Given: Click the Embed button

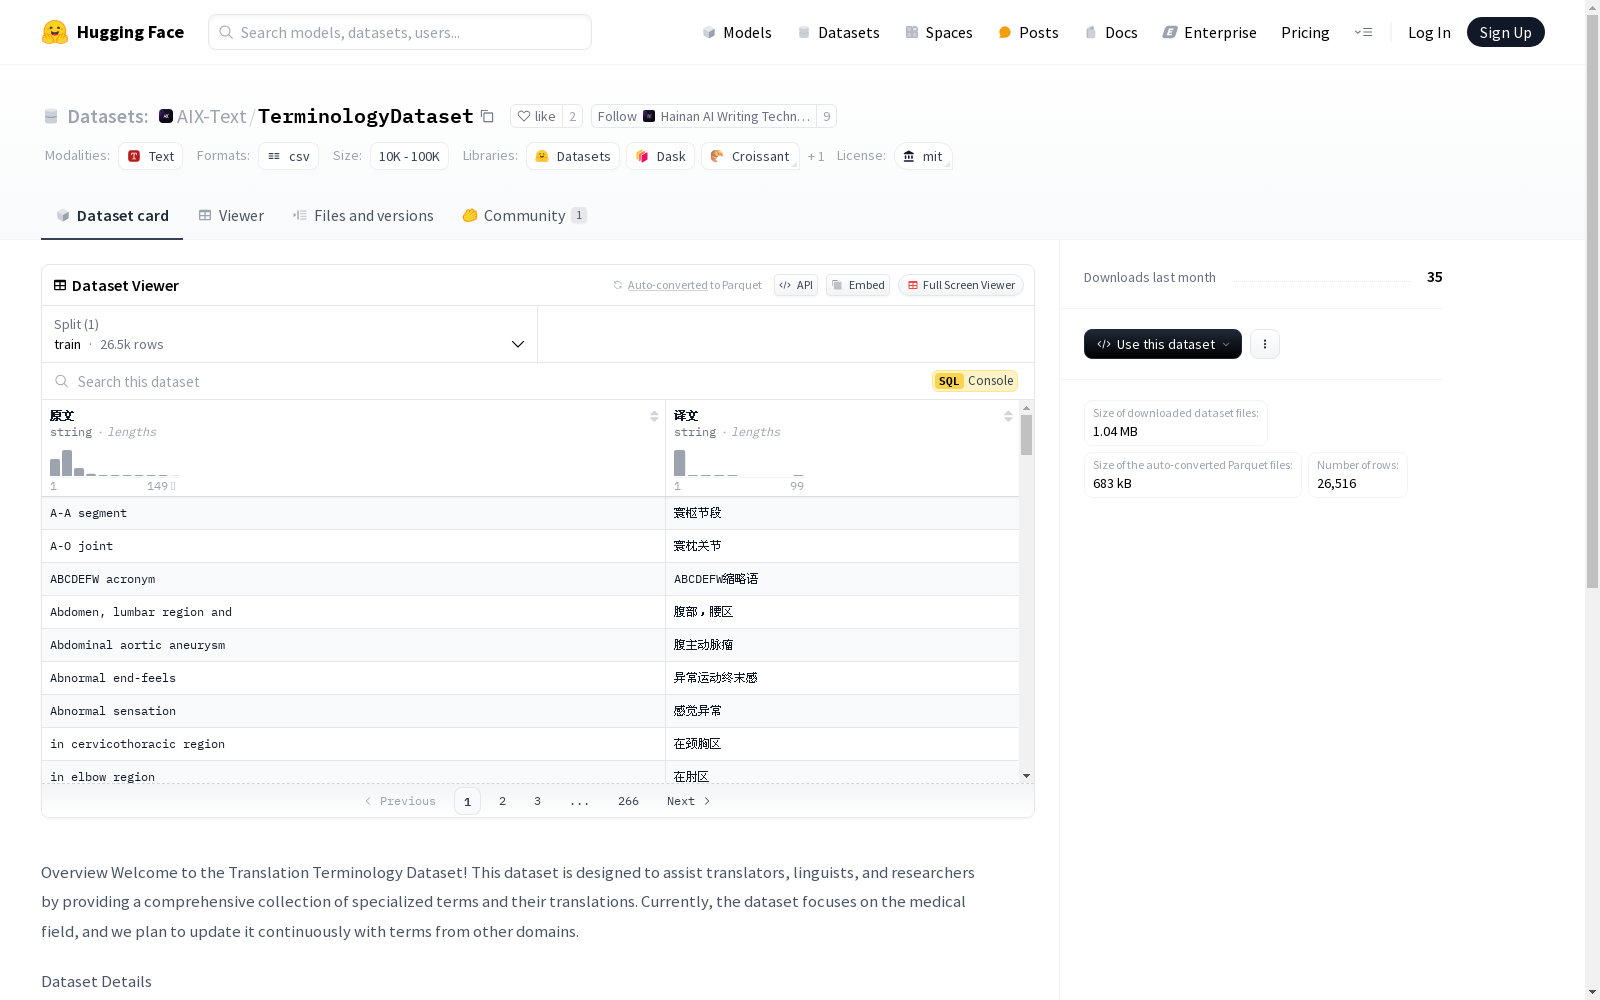Looking at the screenshot, I should [858, 285].
